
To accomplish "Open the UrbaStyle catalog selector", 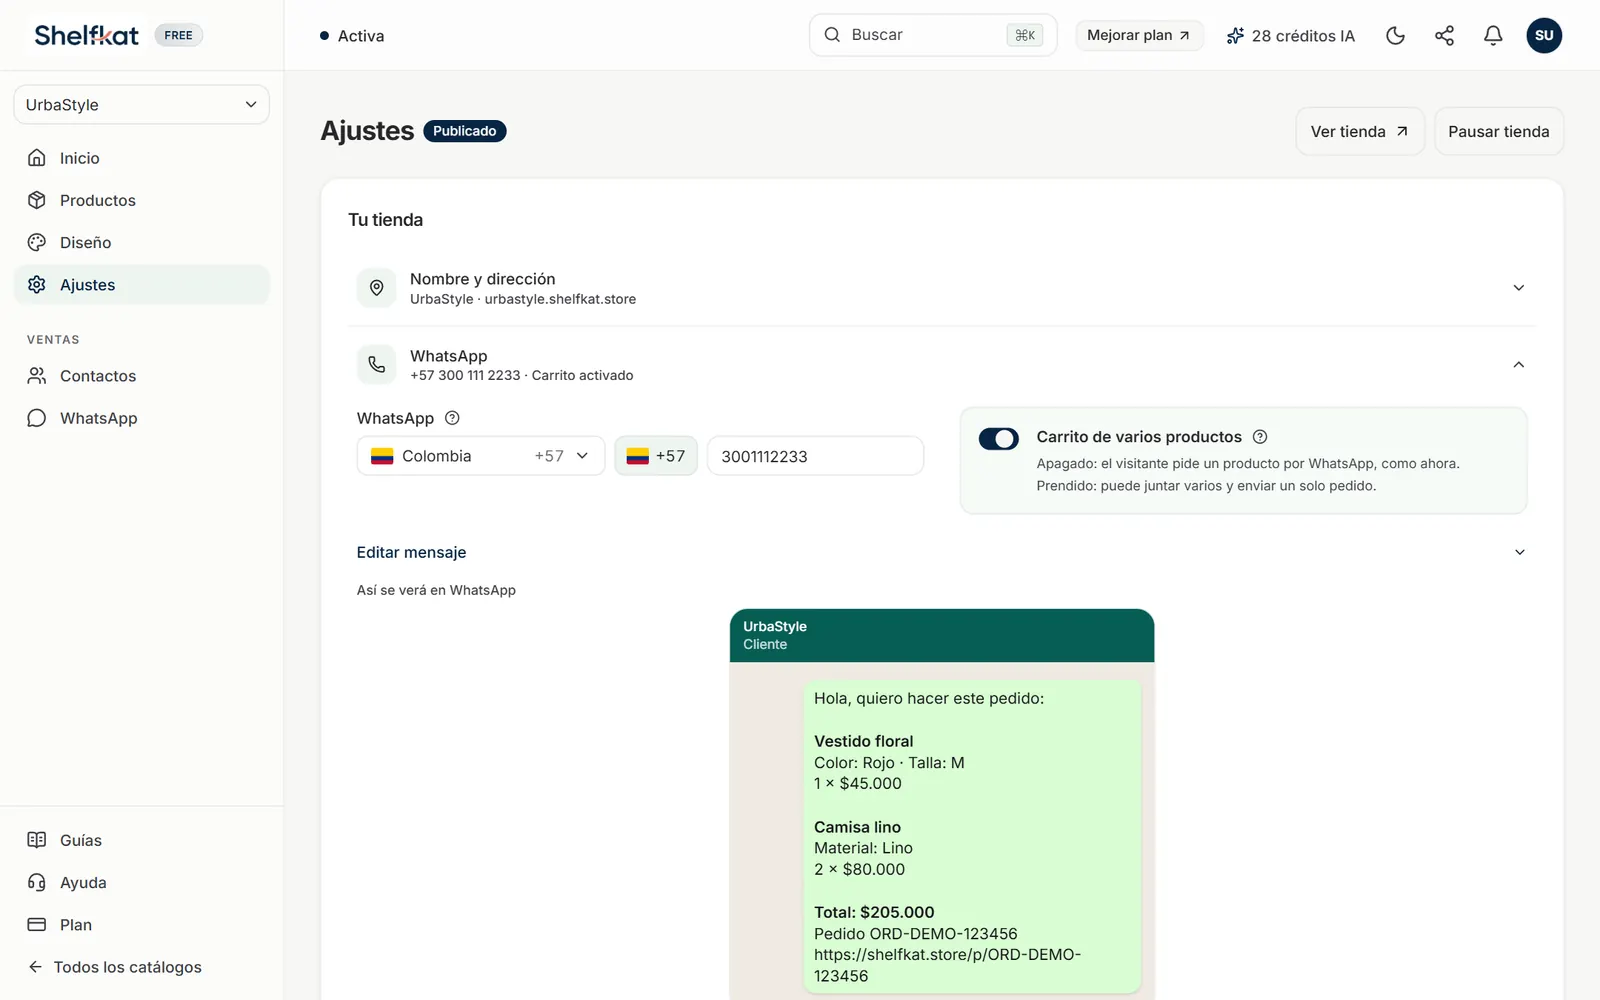I will click(141, 105).
